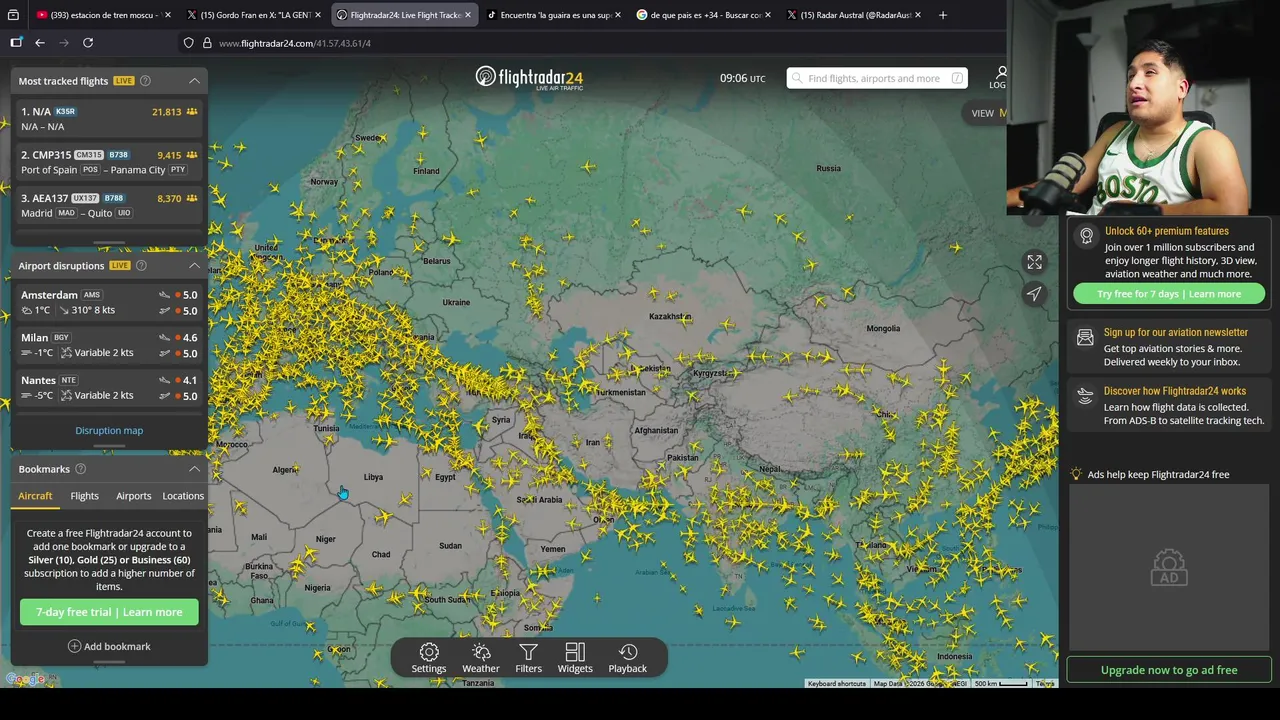Image resolution: width=1280 pixels, height=720 pixels.
Task: Click premium features lightbulb icon
Action: pyautogui.click(x=1086, y=237)
